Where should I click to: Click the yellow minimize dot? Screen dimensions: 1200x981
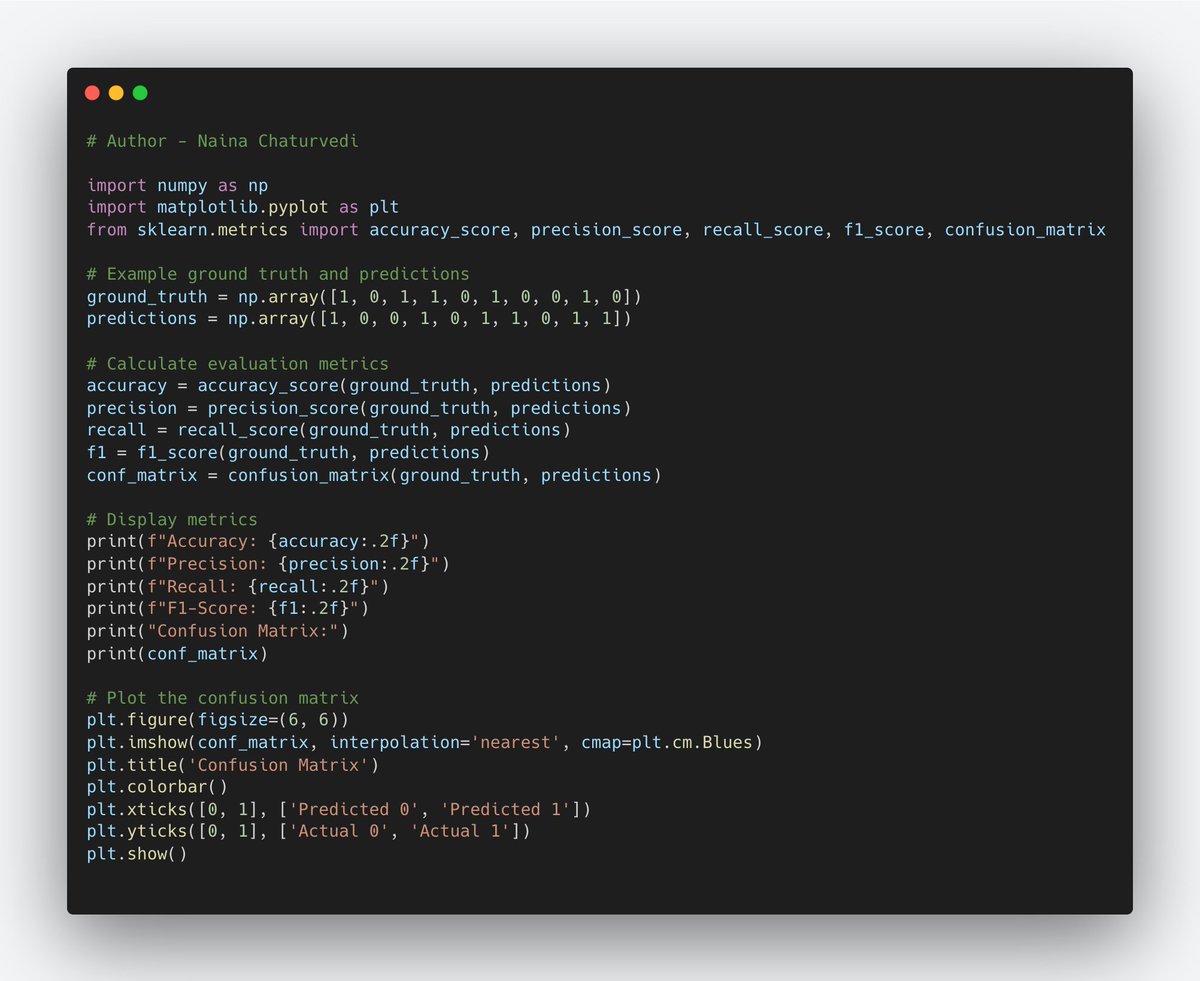click(116, 93)
